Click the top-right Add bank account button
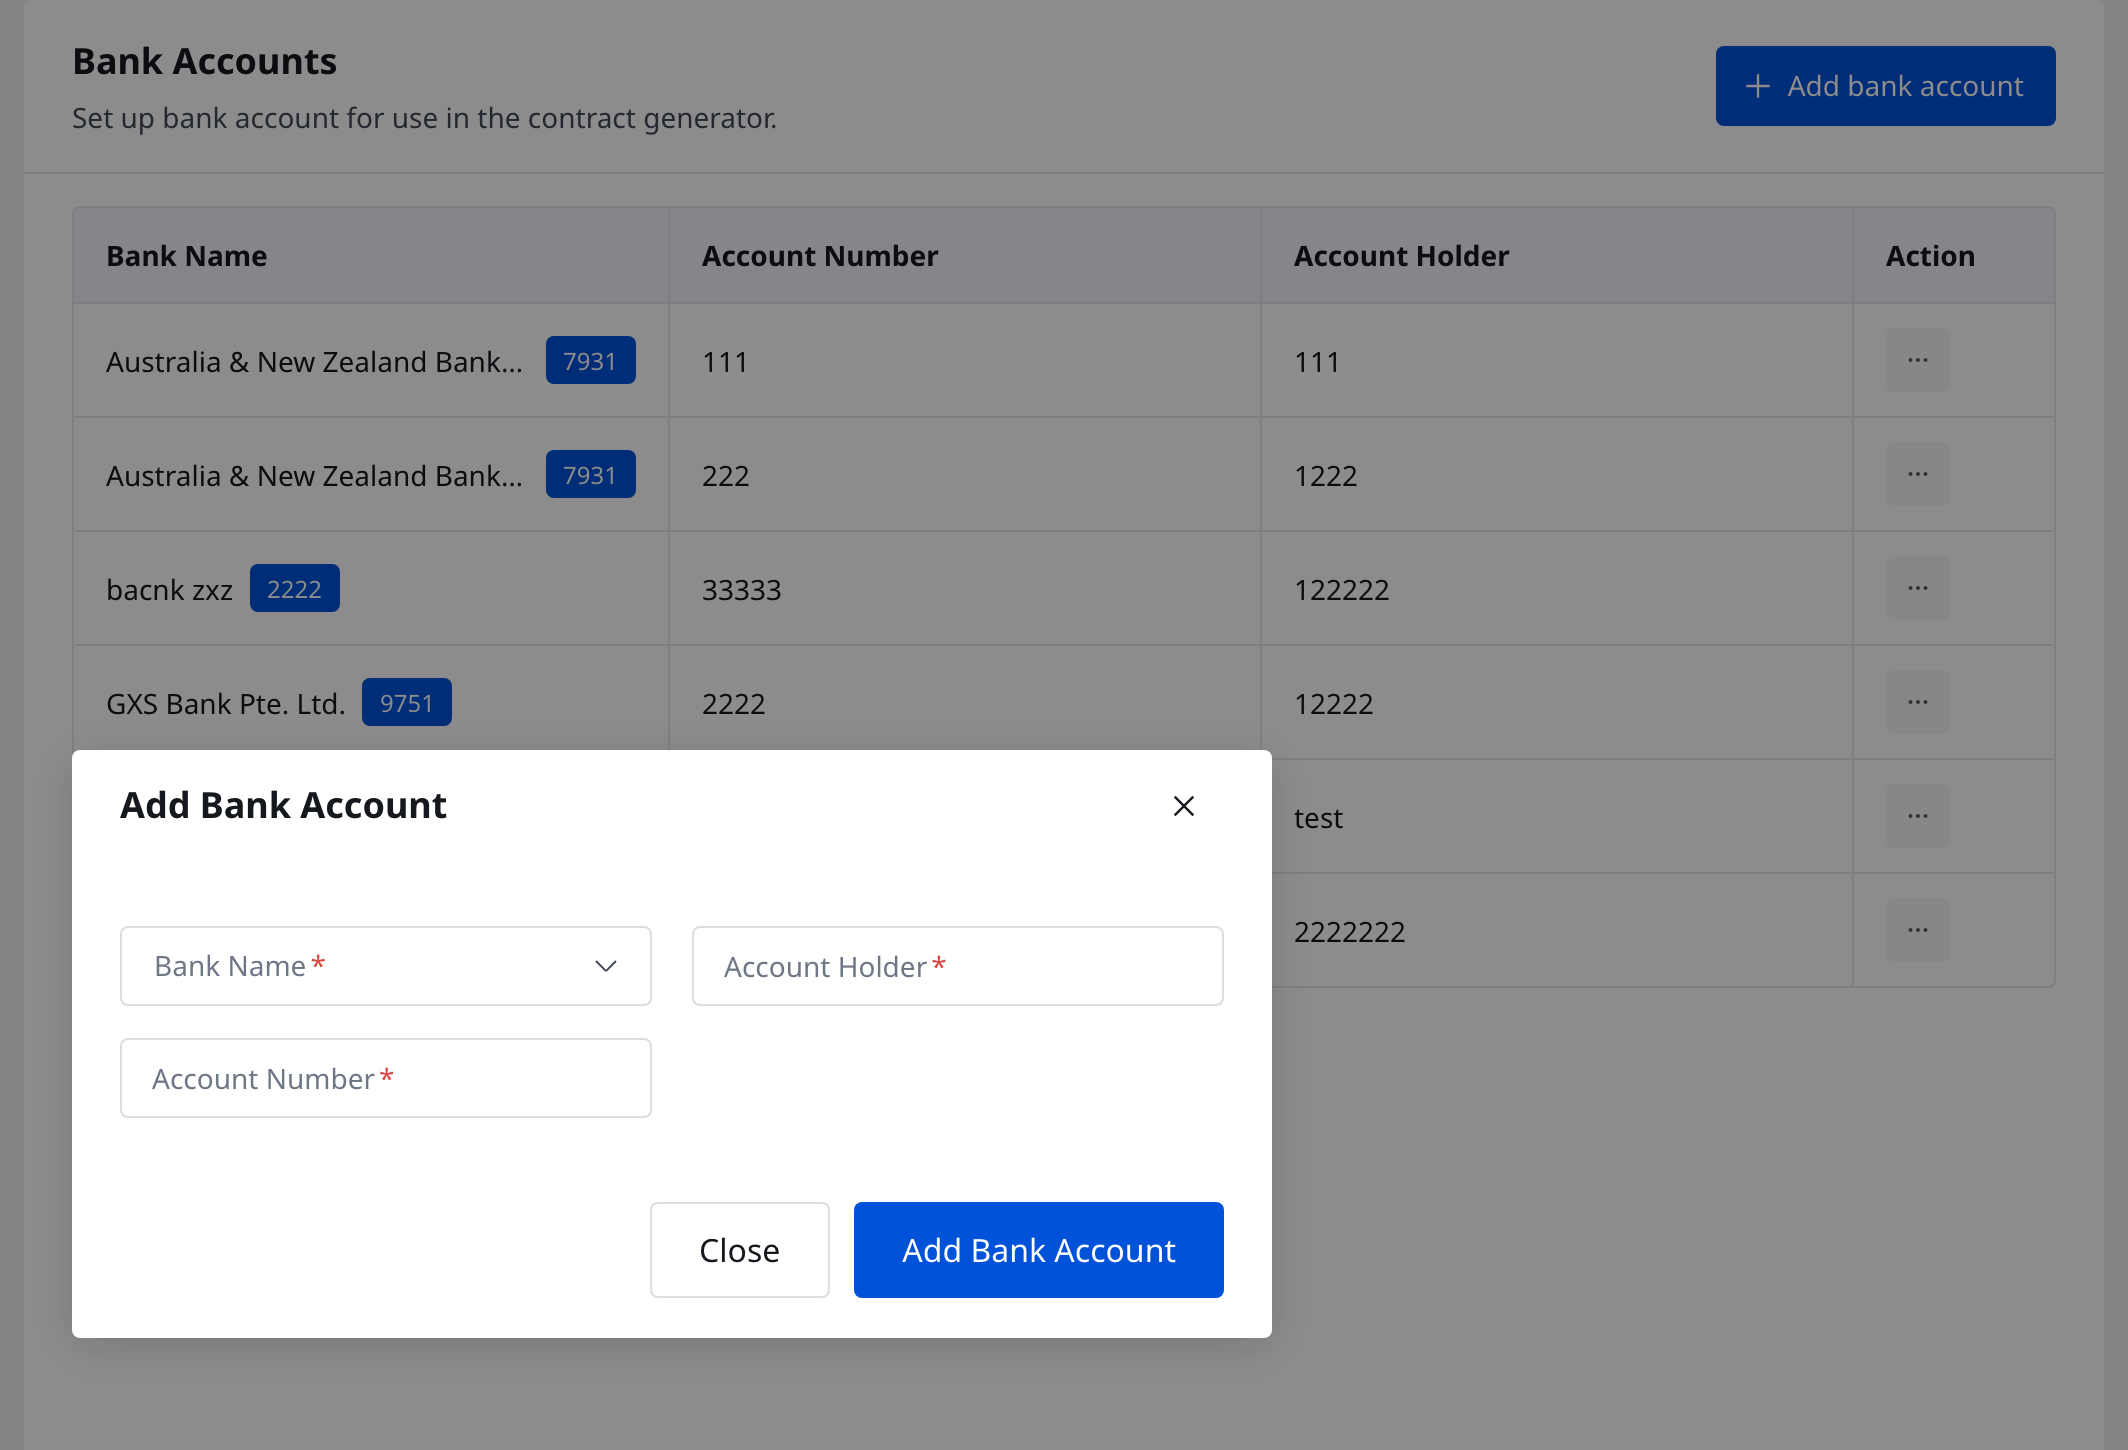The image size is (2128, 1450). pos(1886,86)
